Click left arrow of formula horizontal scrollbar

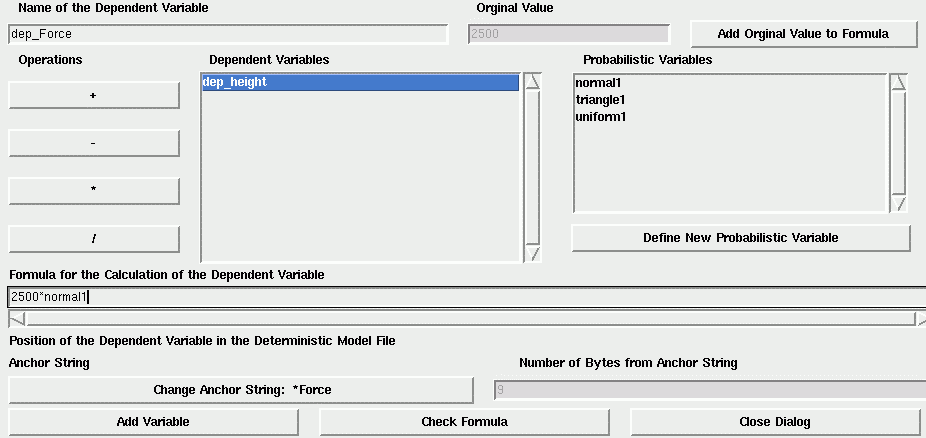click(x=17, y=319)
